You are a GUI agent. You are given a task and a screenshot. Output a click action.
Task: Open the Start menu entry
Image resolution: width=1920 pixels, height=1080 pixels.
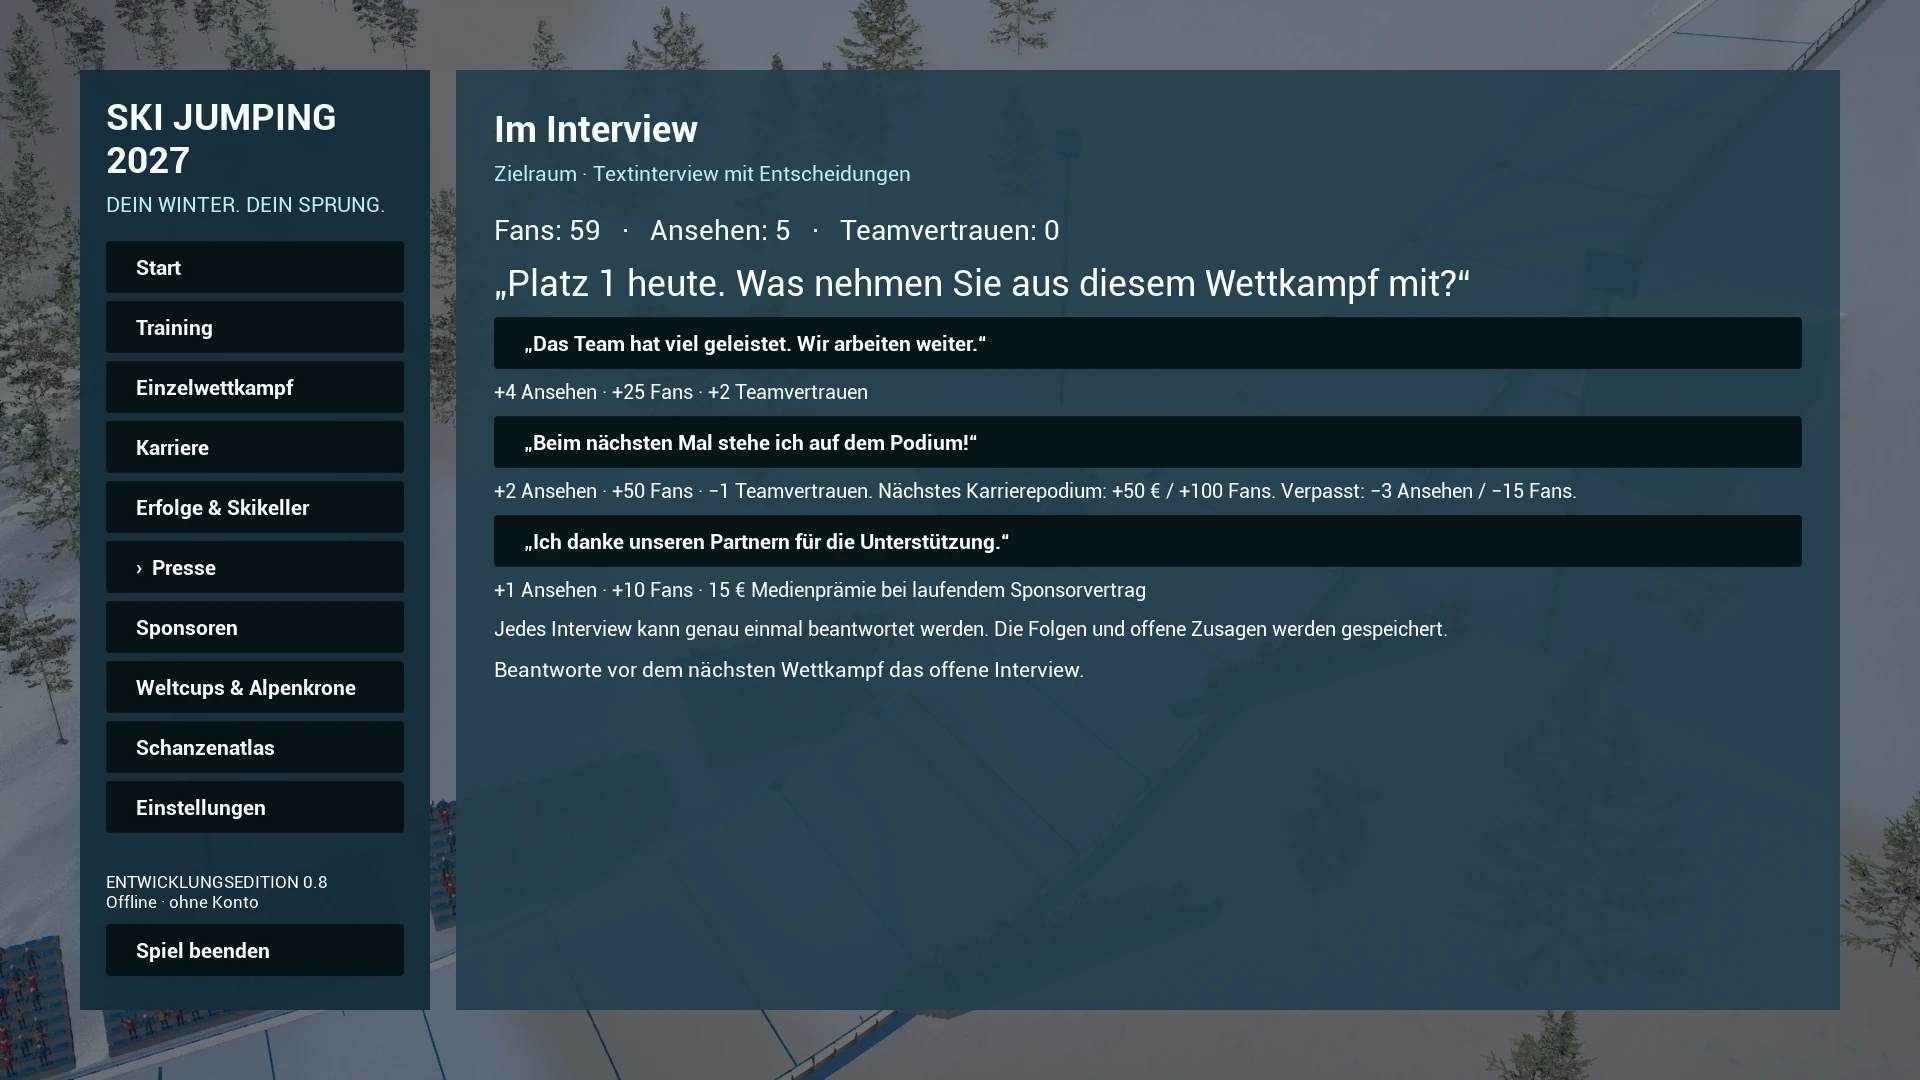[255, 267]
